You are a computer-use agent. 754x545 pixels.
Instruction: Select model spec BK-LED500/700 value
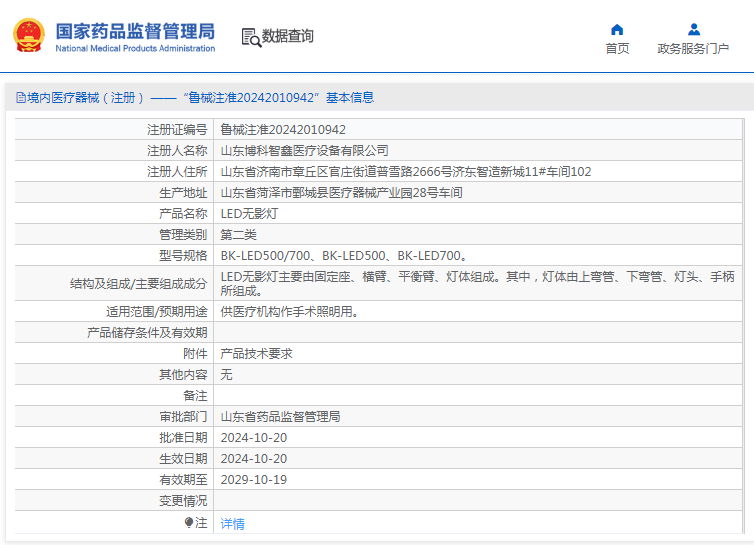click(344, 256)
